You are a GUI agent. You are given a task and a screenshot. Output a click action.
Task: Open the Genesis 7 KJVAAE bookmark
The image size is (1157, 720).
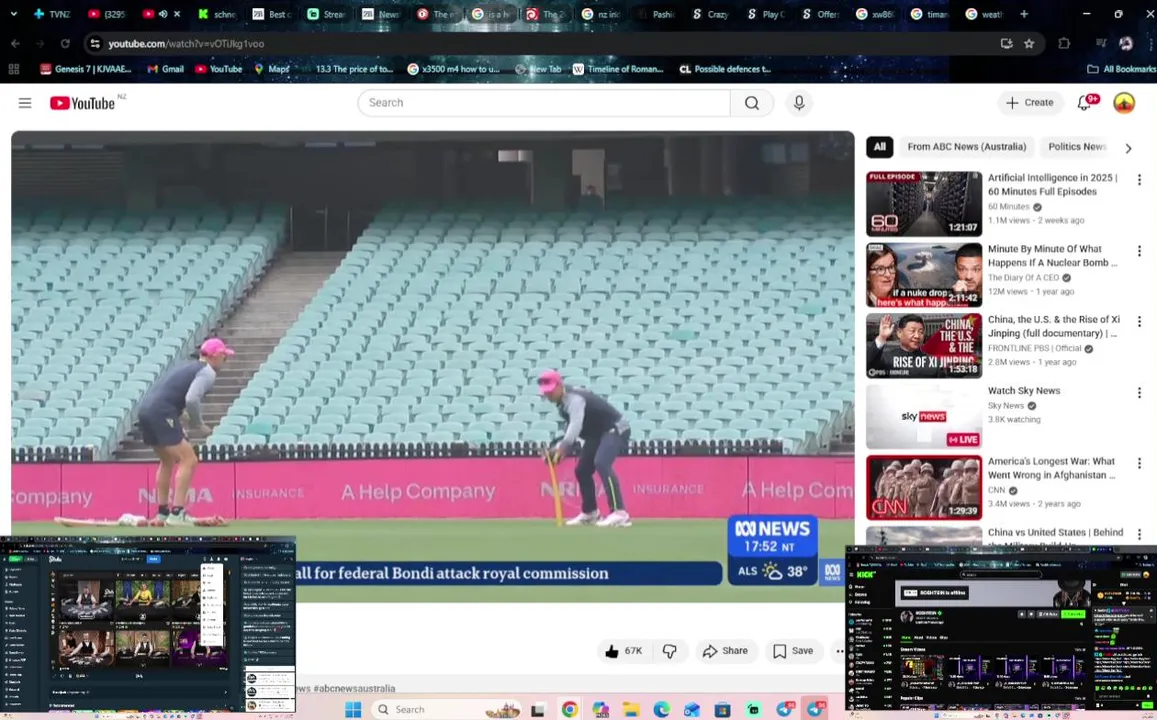point(86,69)
